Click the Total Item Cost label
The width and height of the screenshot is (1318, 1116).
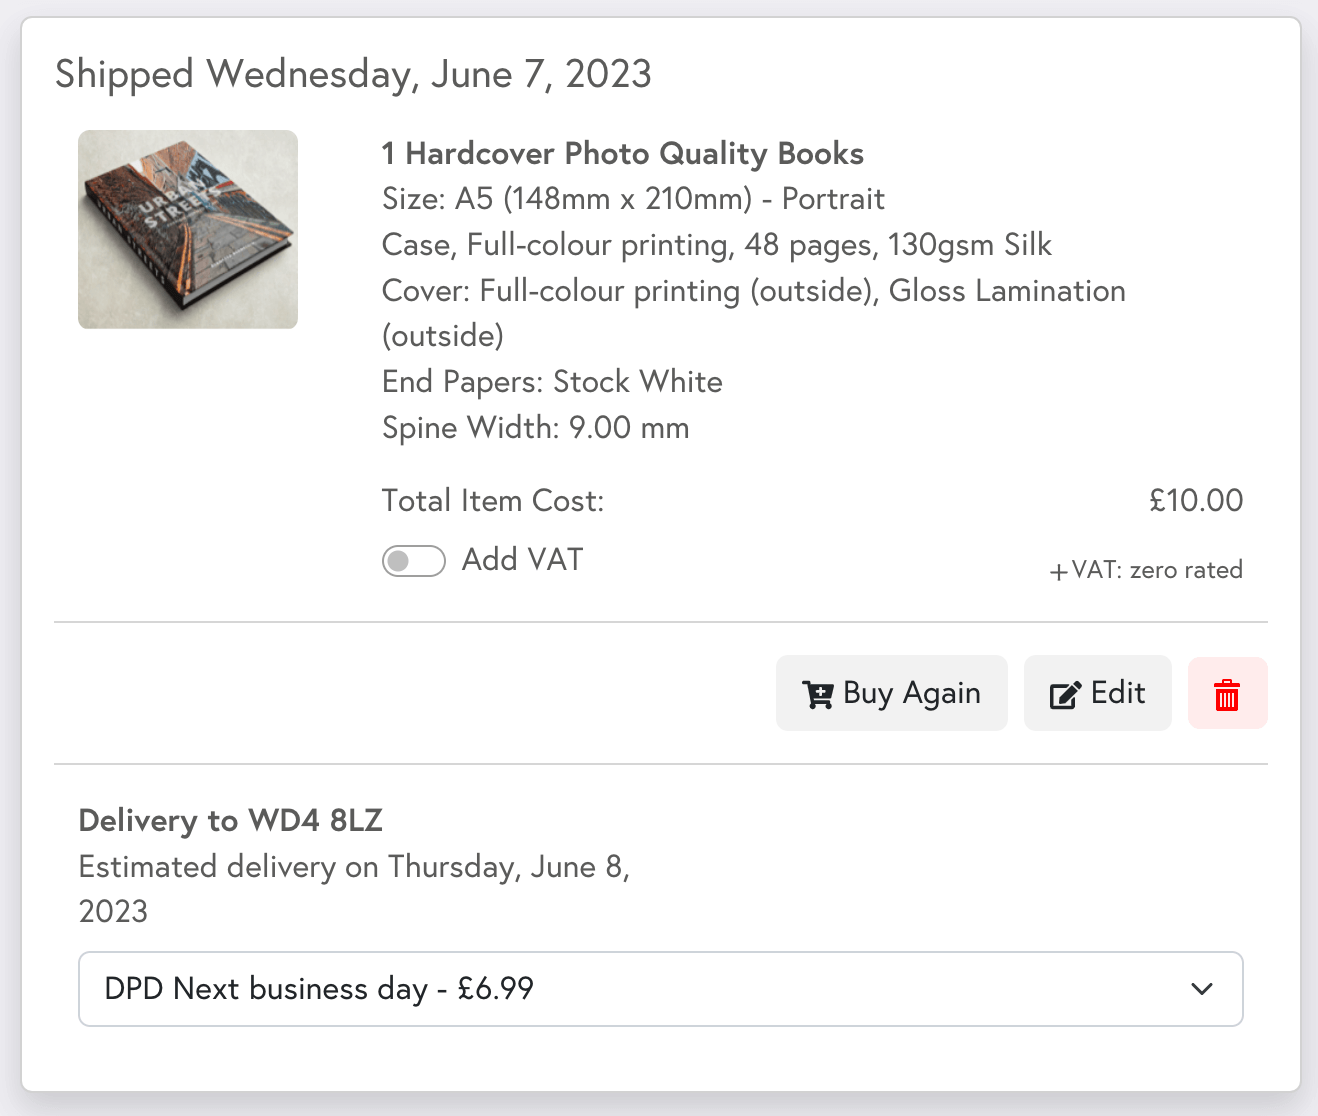(493, 500)
